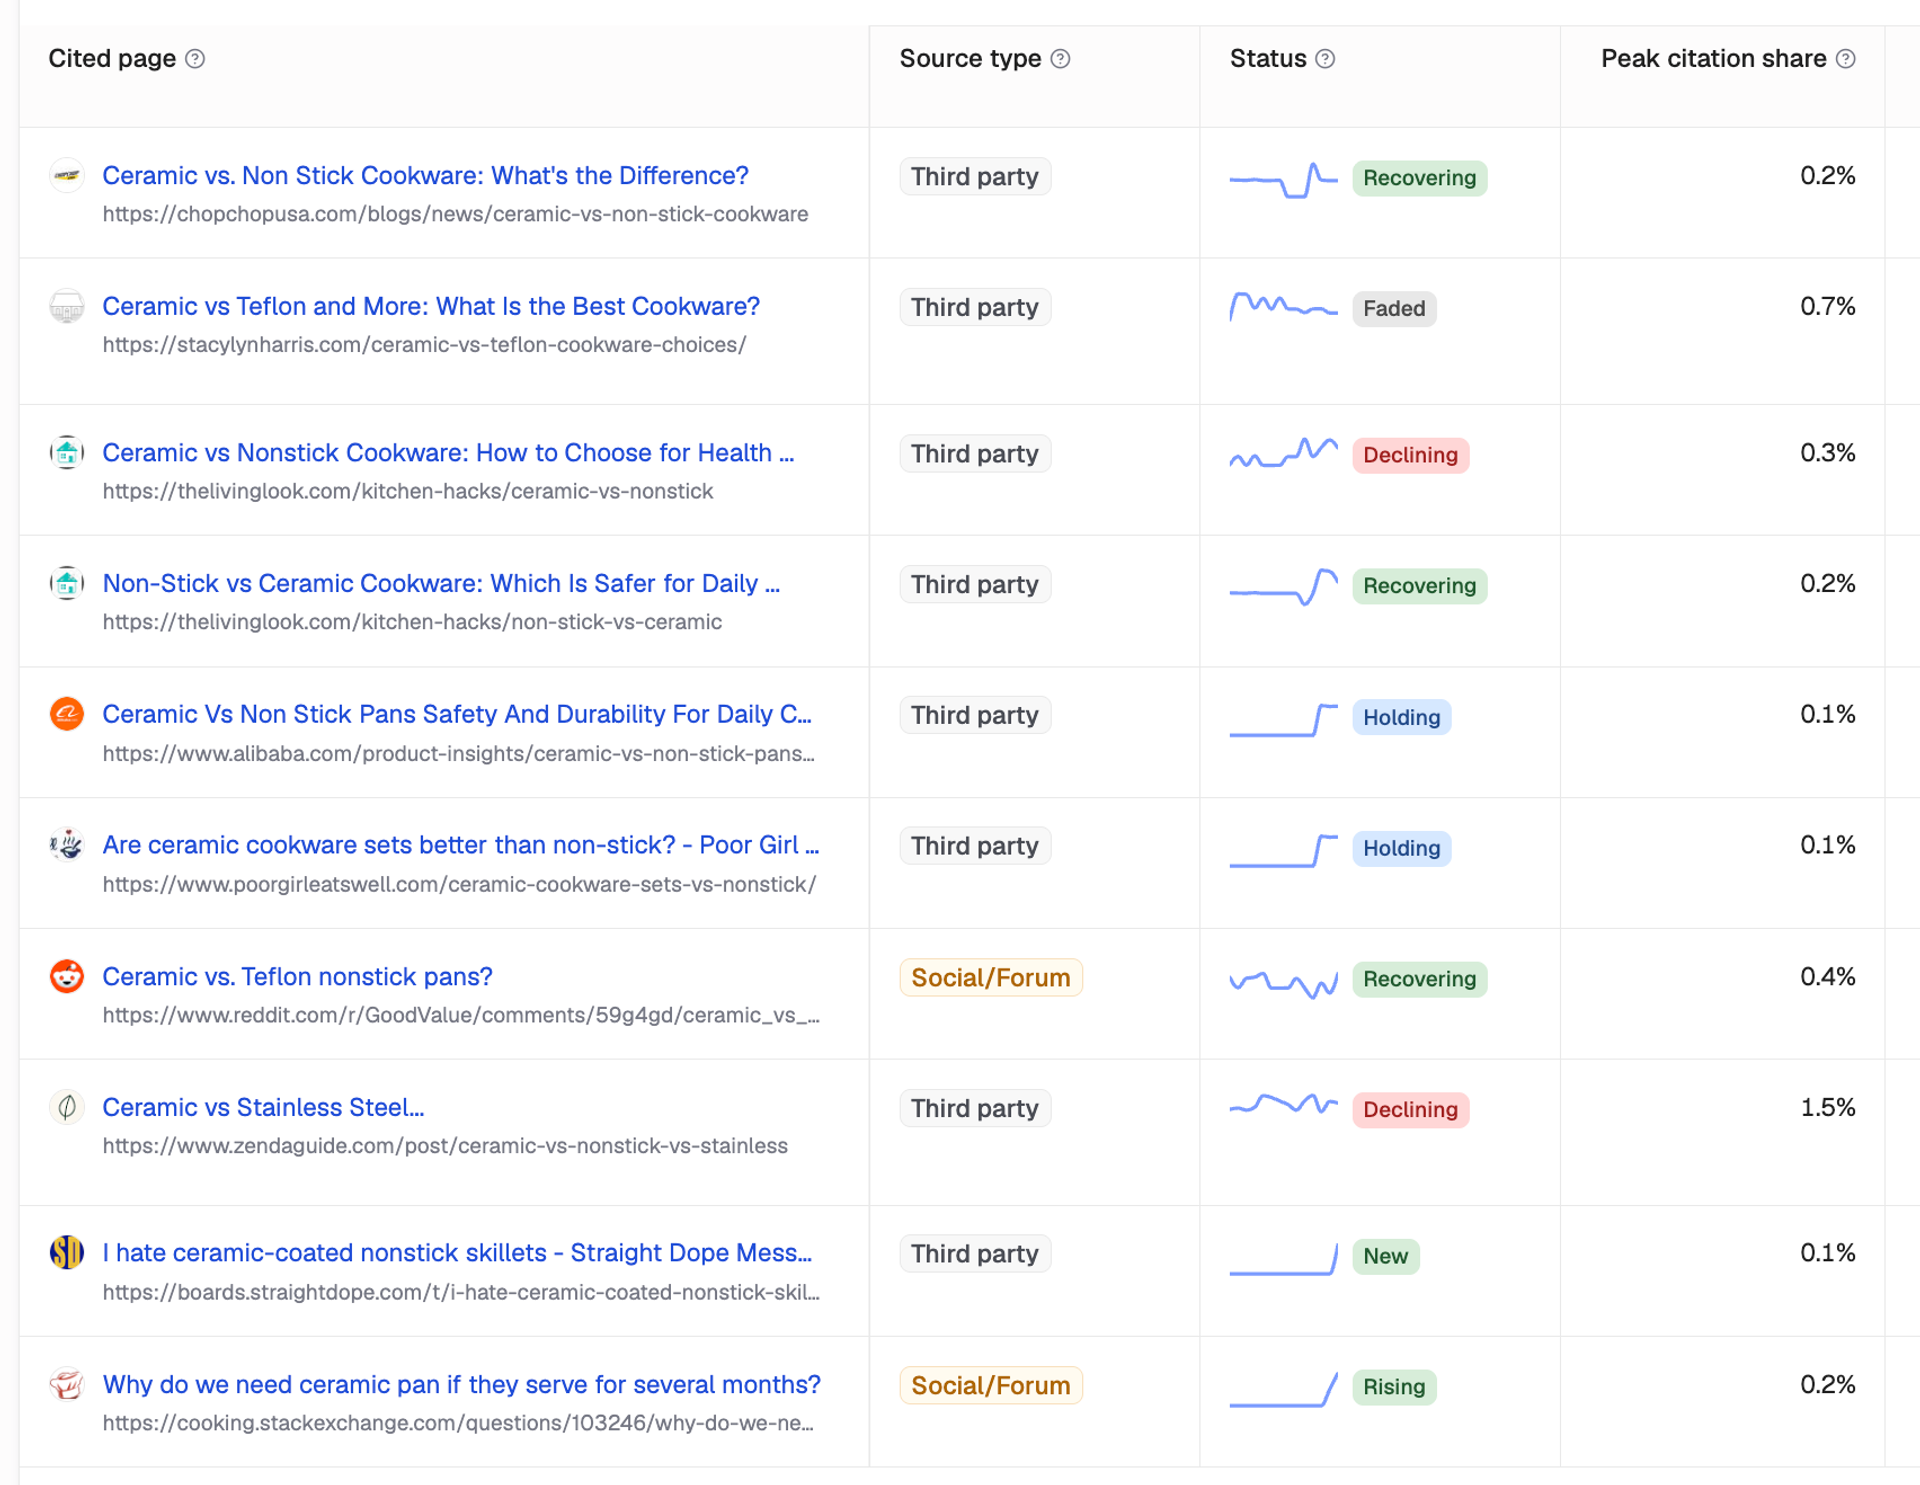
Task: Click the Alibaba orange favicon
Action: click(x=67, y=714)
